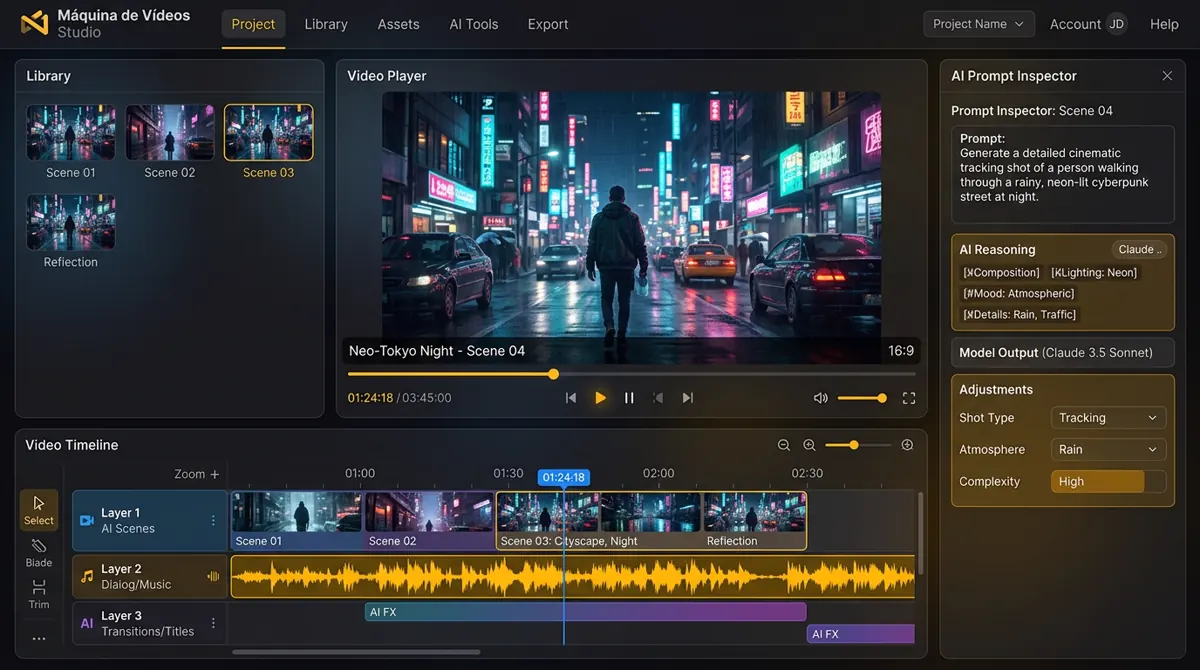The height and width of the screenshot is (670, 1200).
Task: Click the Lighting: Neon reasoning tag
Action: [1094, 272]
